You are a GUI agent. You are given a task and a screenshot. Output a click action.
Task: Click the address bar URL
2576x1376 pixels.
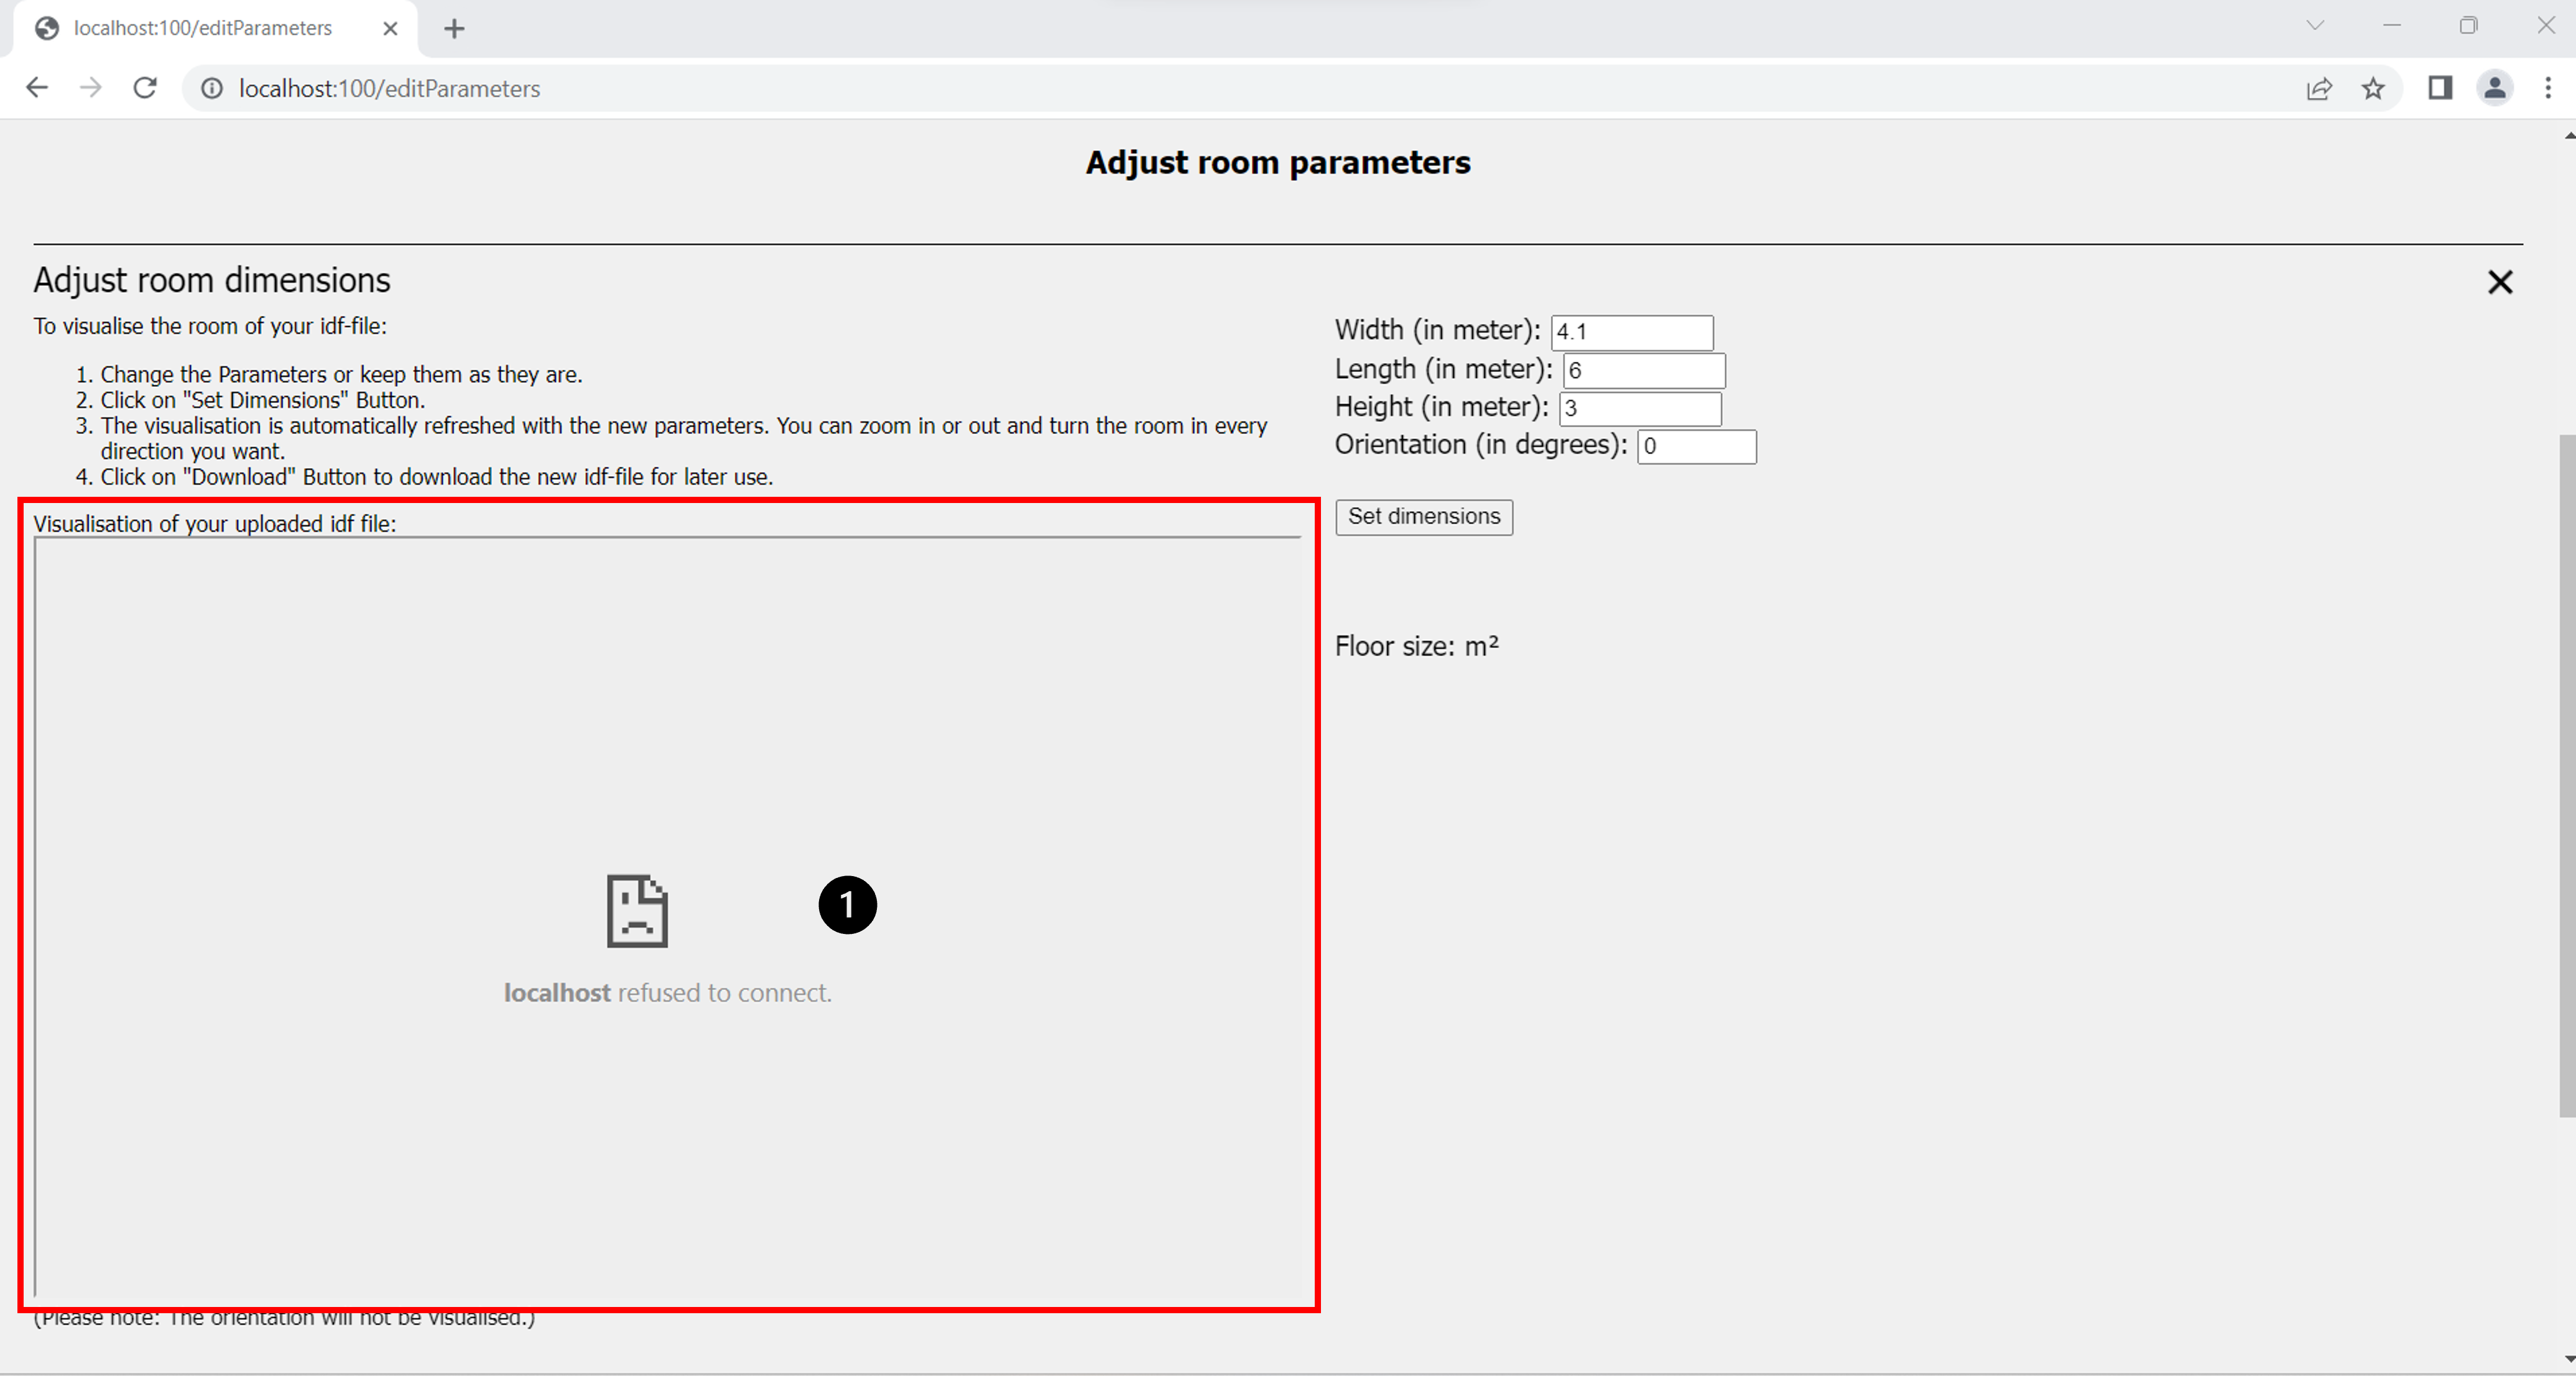point(389,88)
